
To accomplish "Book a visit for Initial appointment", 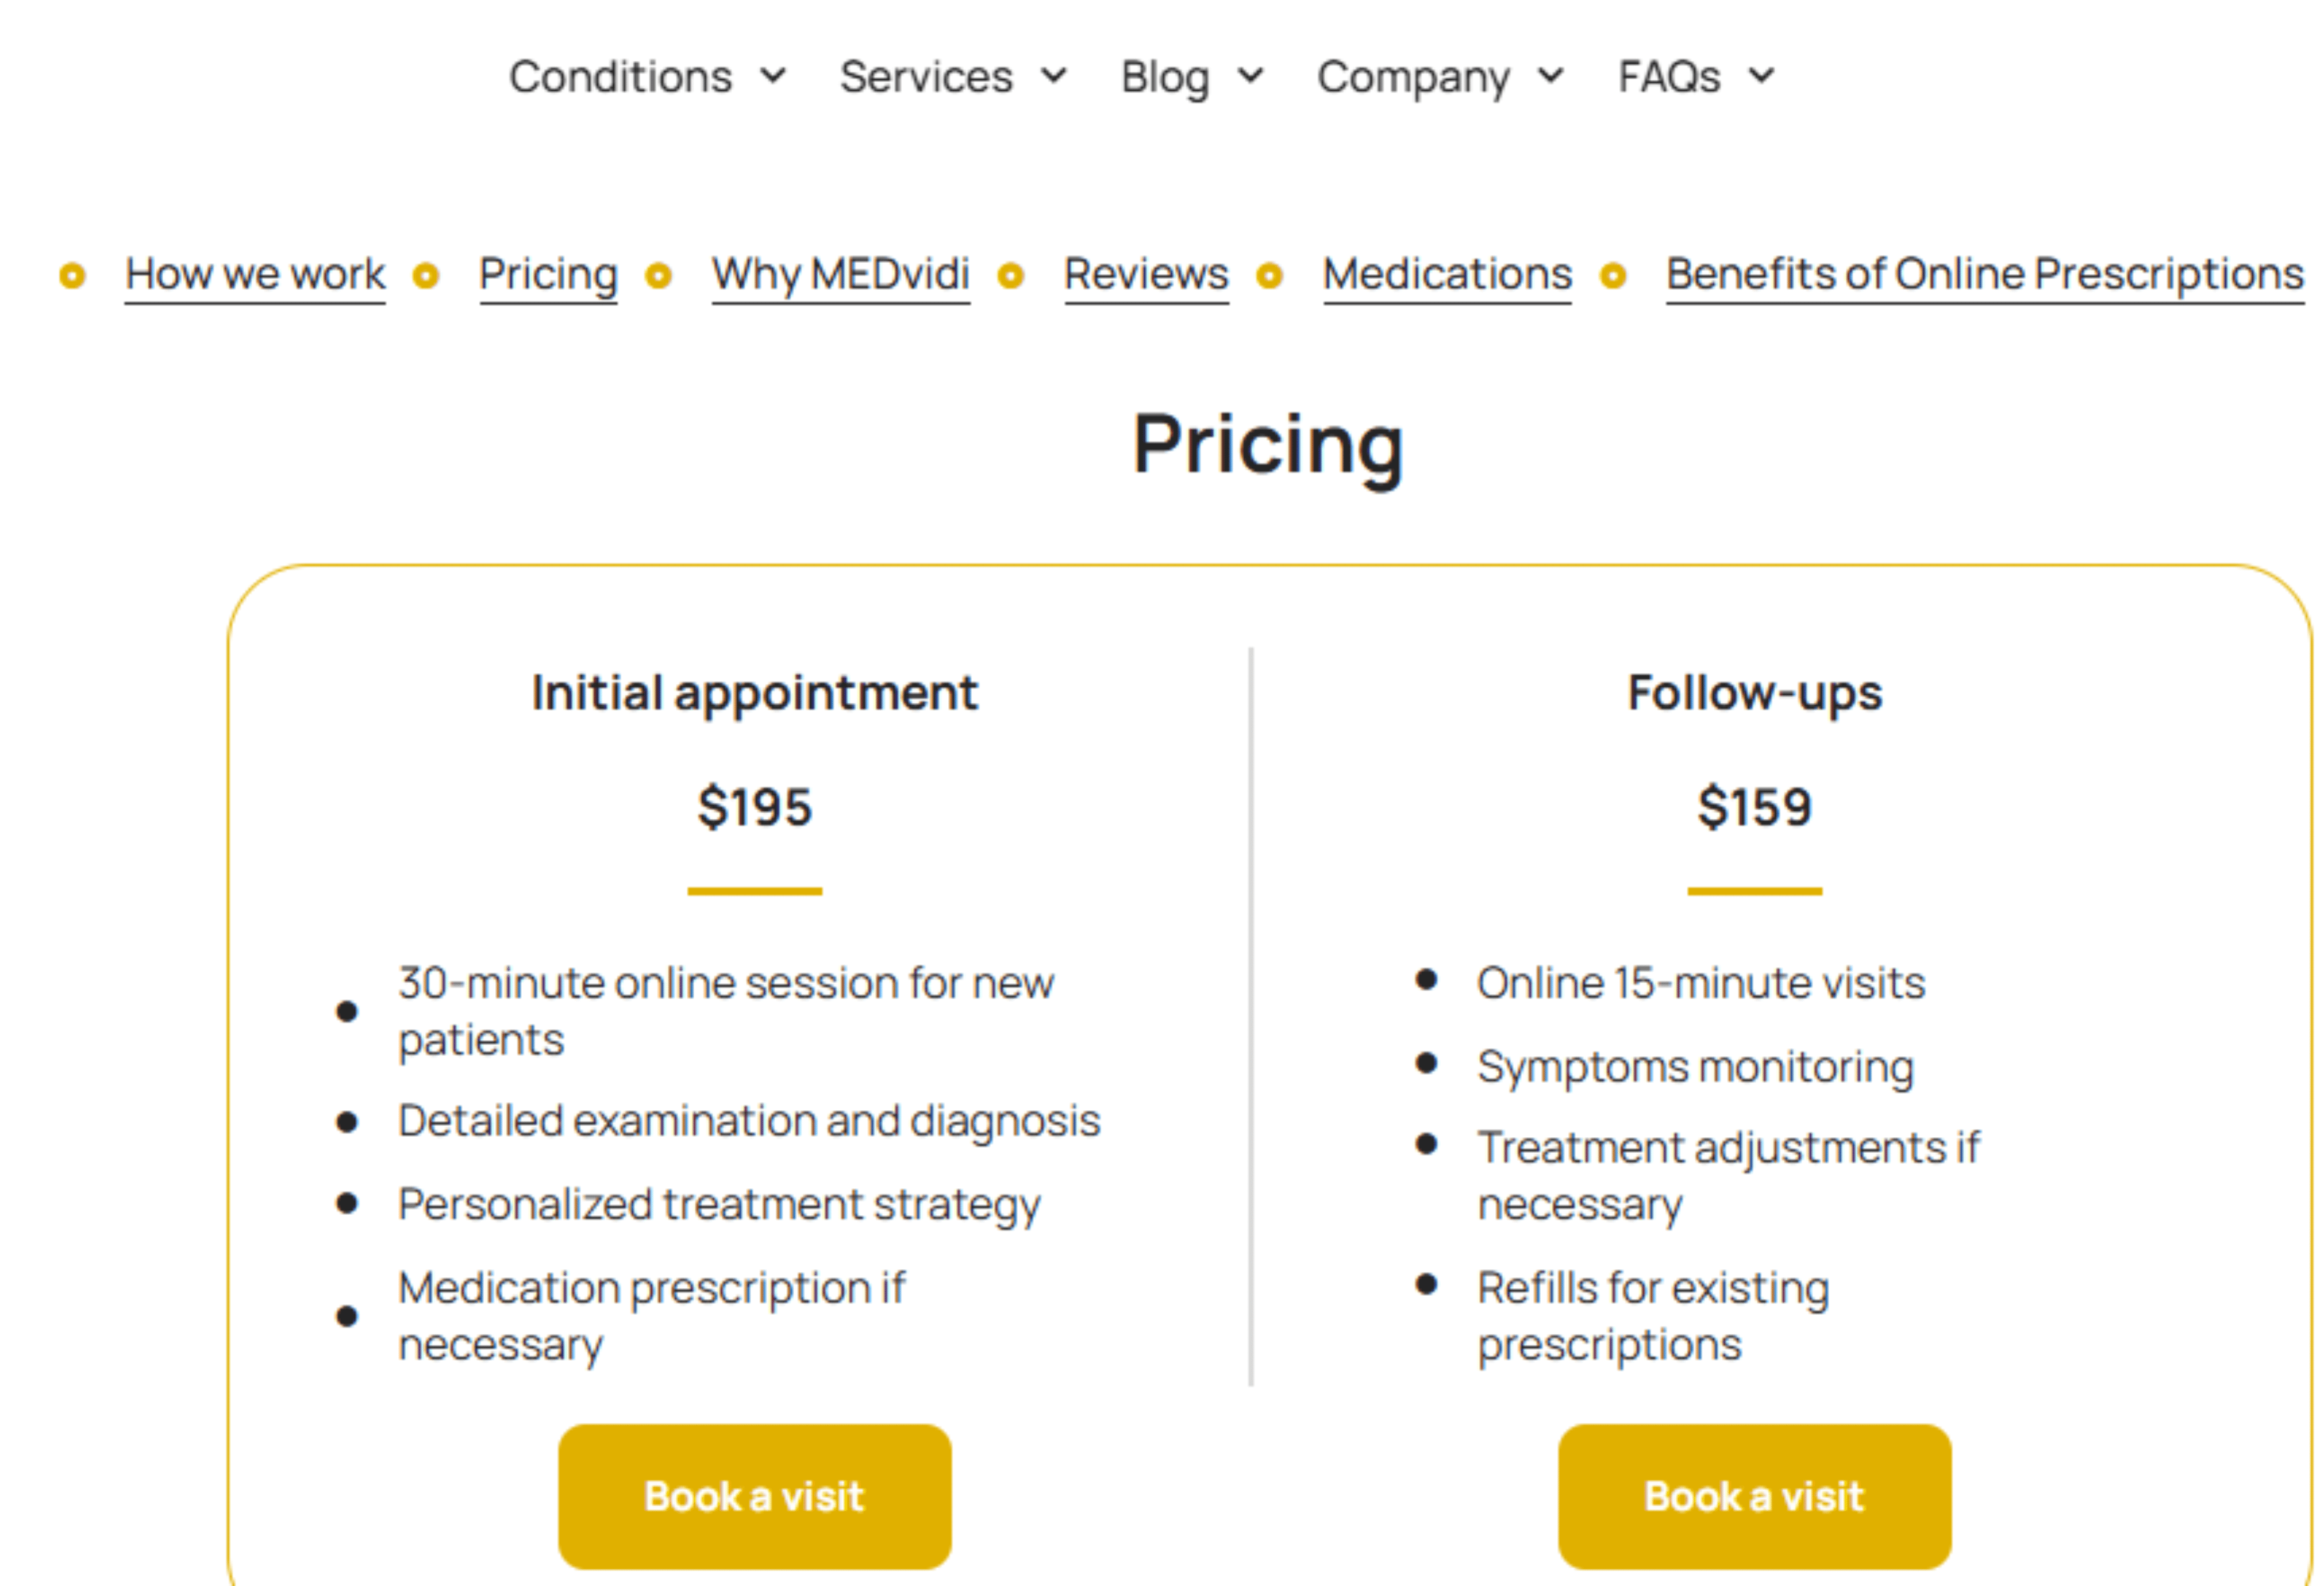I will [754, 1496].
